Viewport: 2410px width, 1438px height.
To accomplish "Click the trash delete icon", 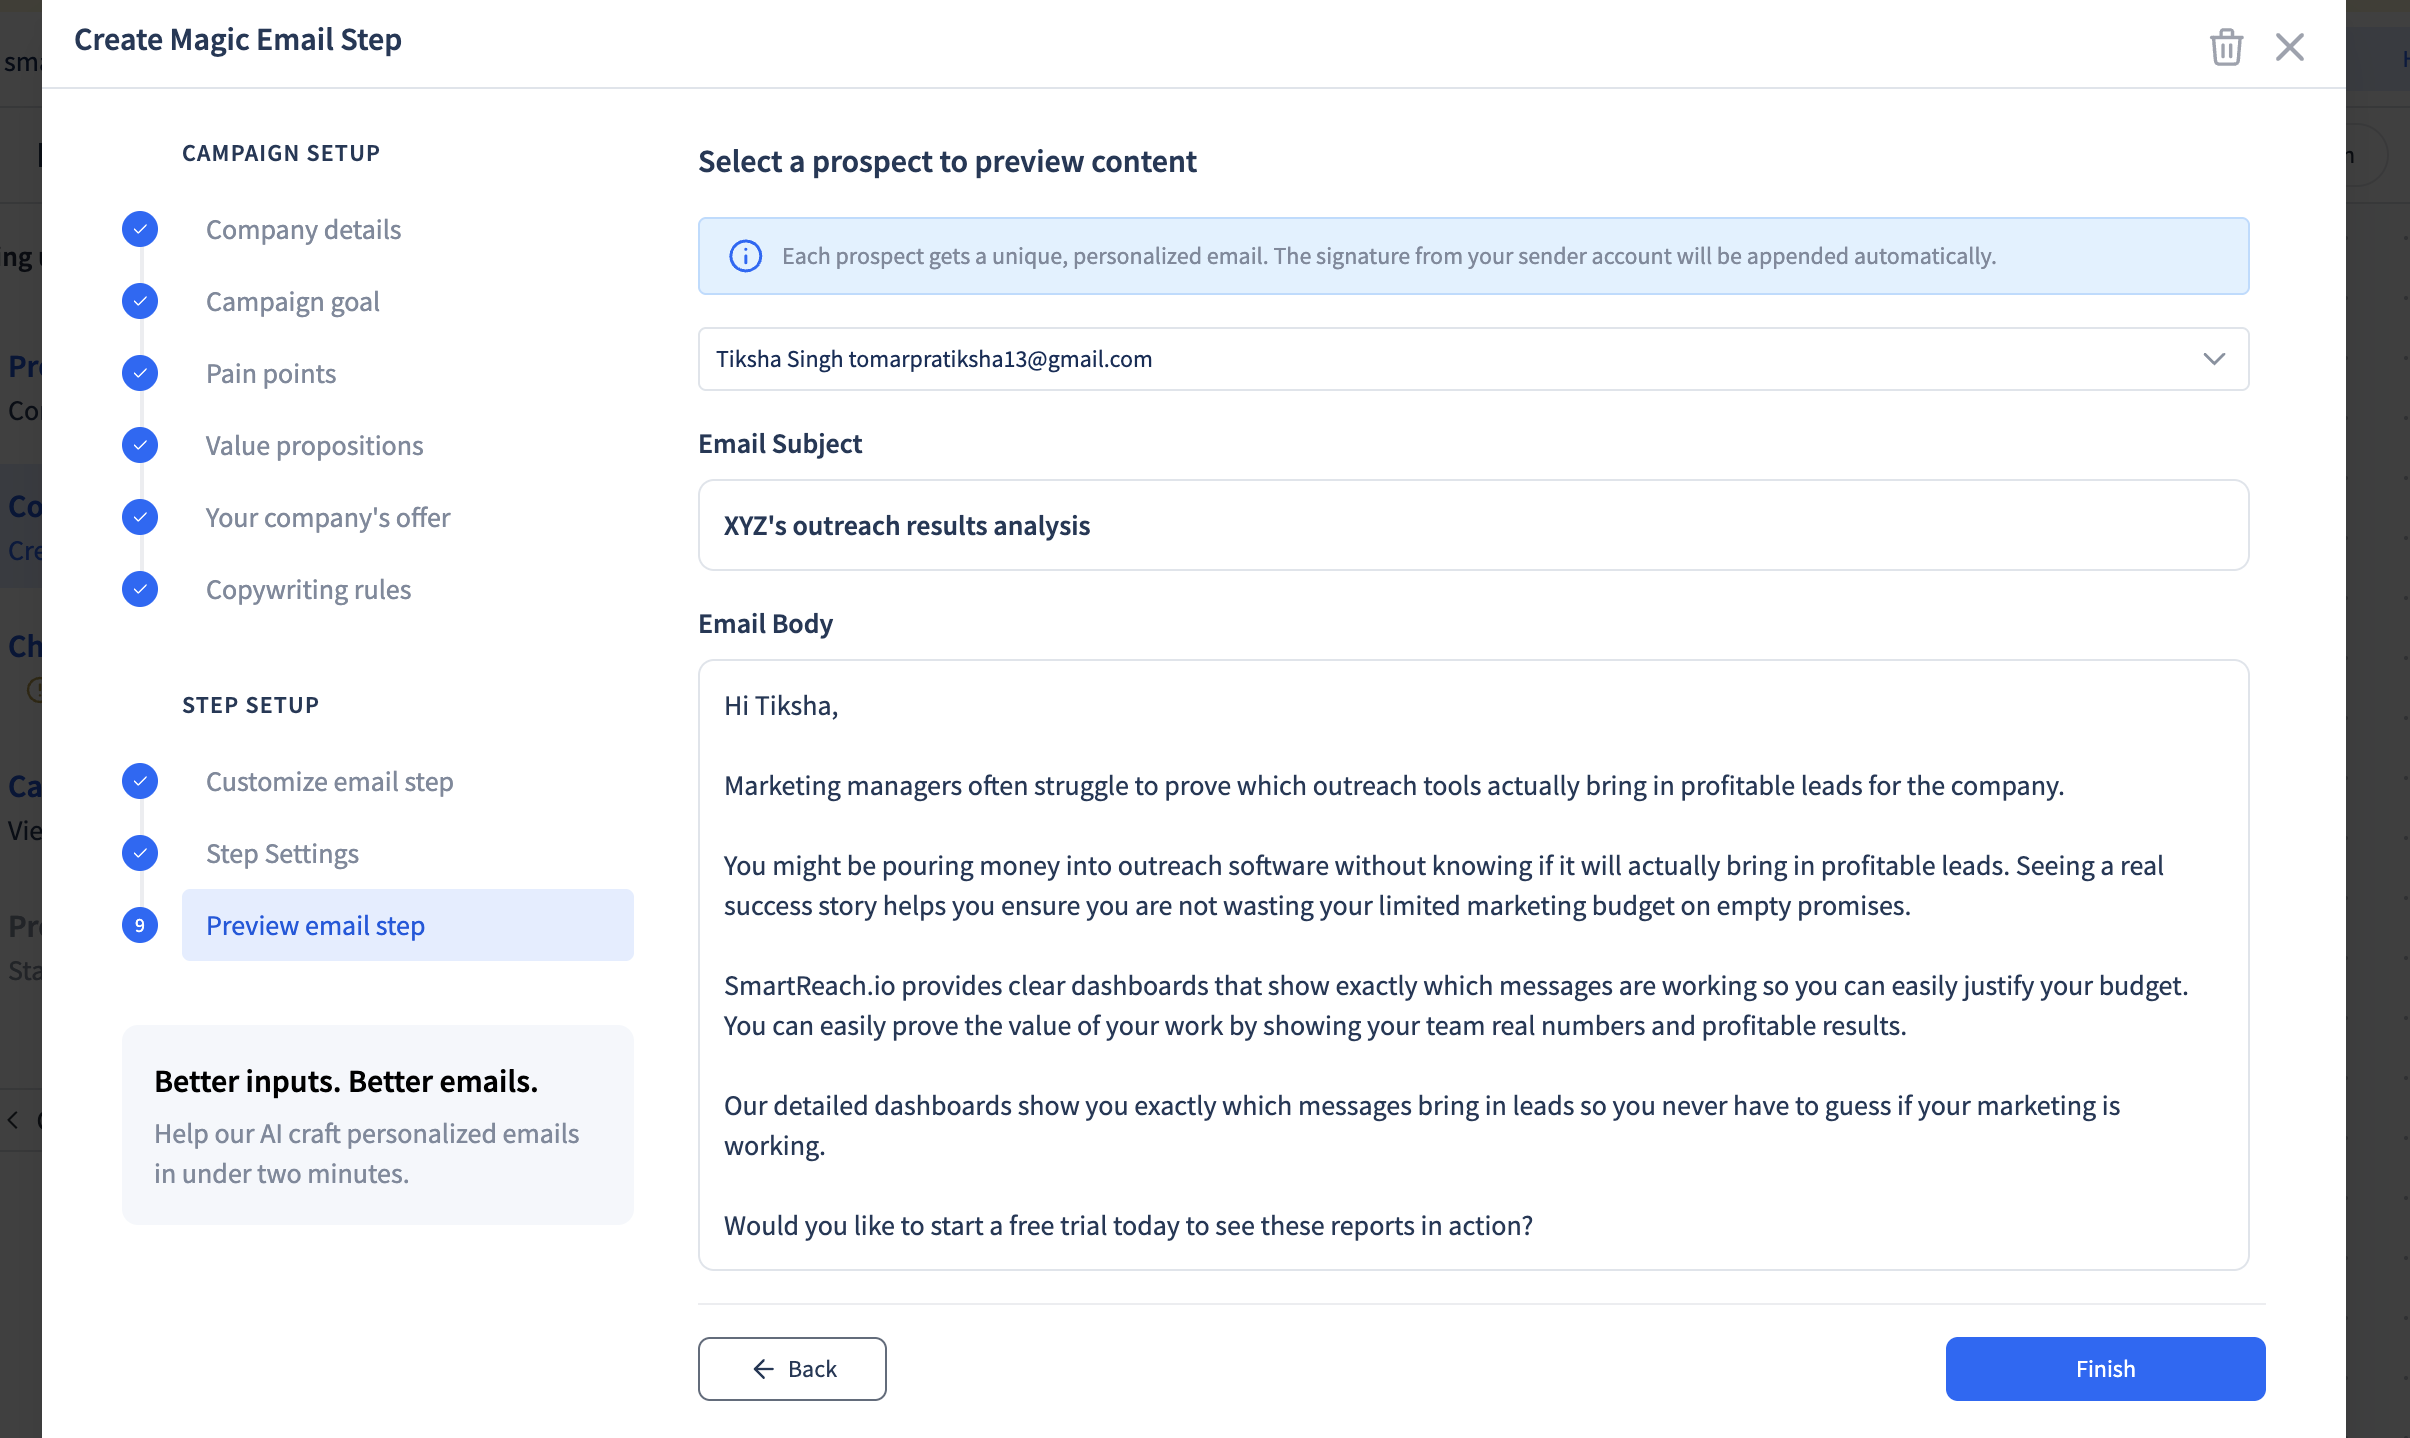I will 2226,47.
